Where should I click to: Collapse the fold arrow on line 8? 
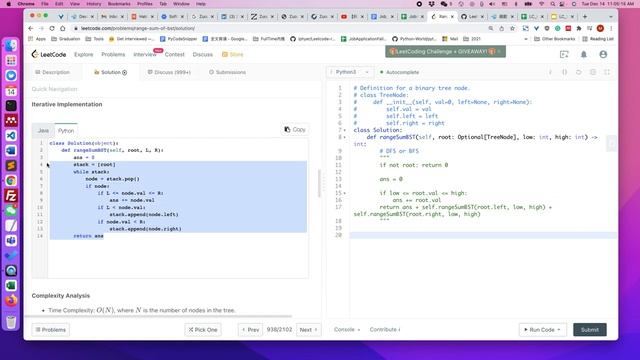[345, 137]
